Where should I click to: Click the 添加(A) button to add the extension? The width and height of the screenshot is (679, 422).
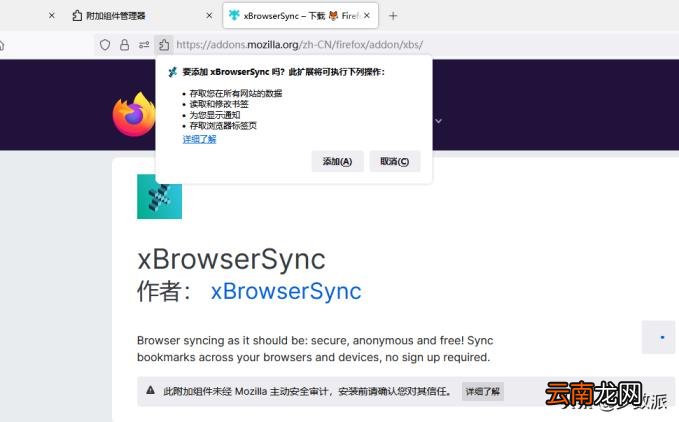click(x=337, y=161)
